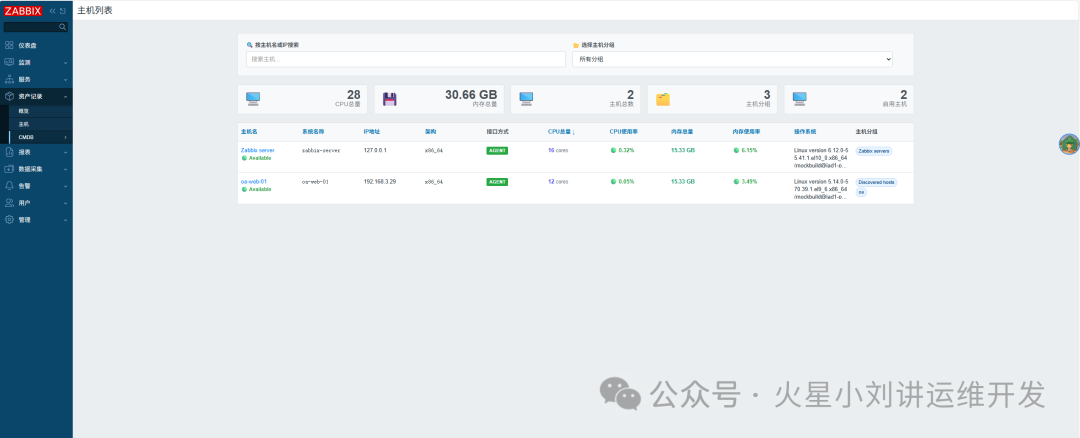Select CMDB submenu item
Viewport: 1080px width, 438px height.
(26, 137)
